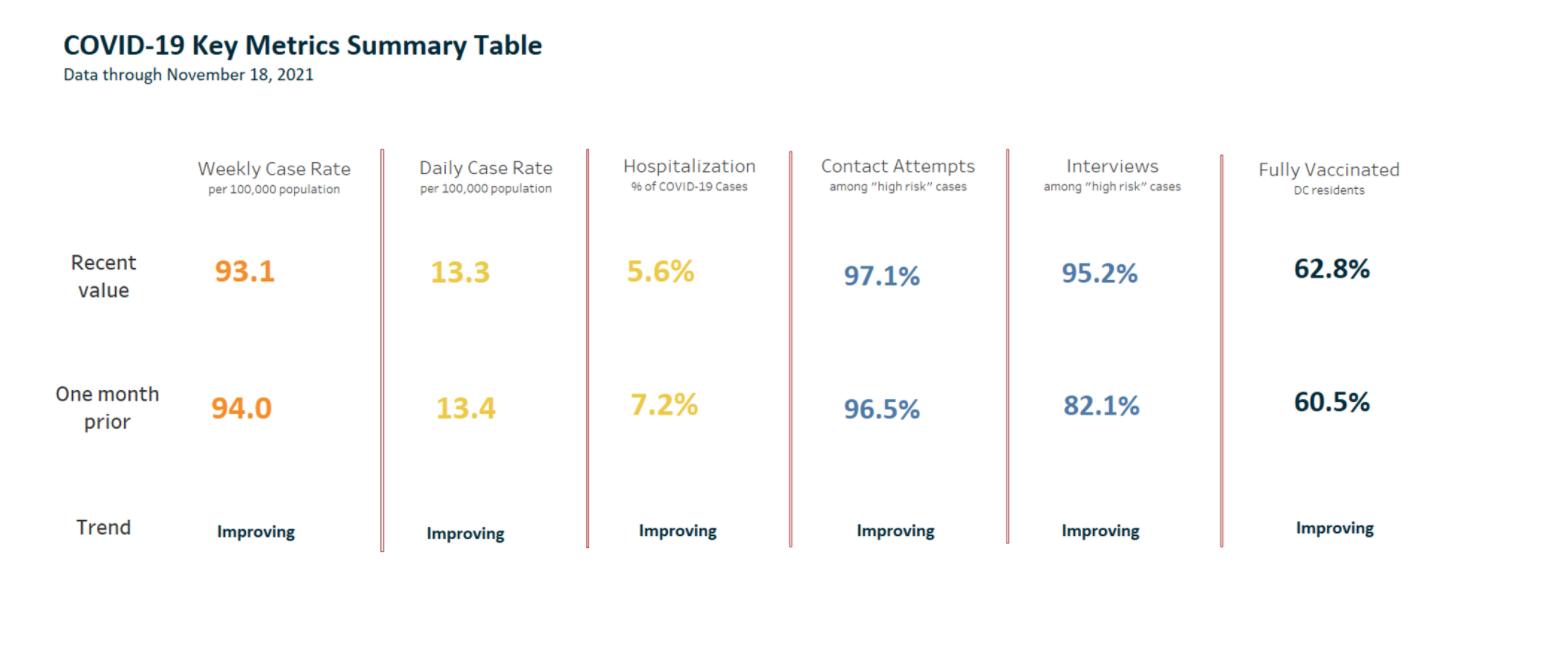Click the Improving trend under Interviews
The image size is (1546, 645).
tap(1100, 531)
